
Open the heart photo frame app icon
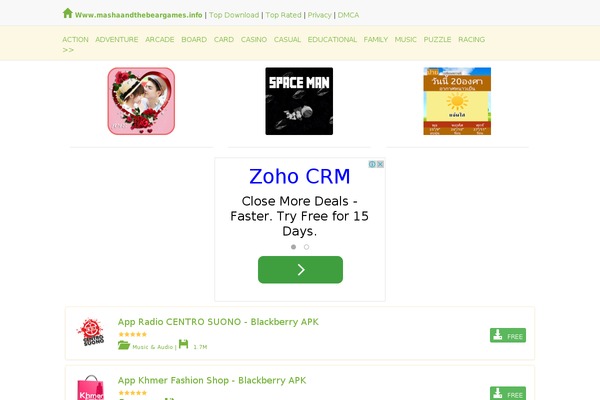coord(141,101)
